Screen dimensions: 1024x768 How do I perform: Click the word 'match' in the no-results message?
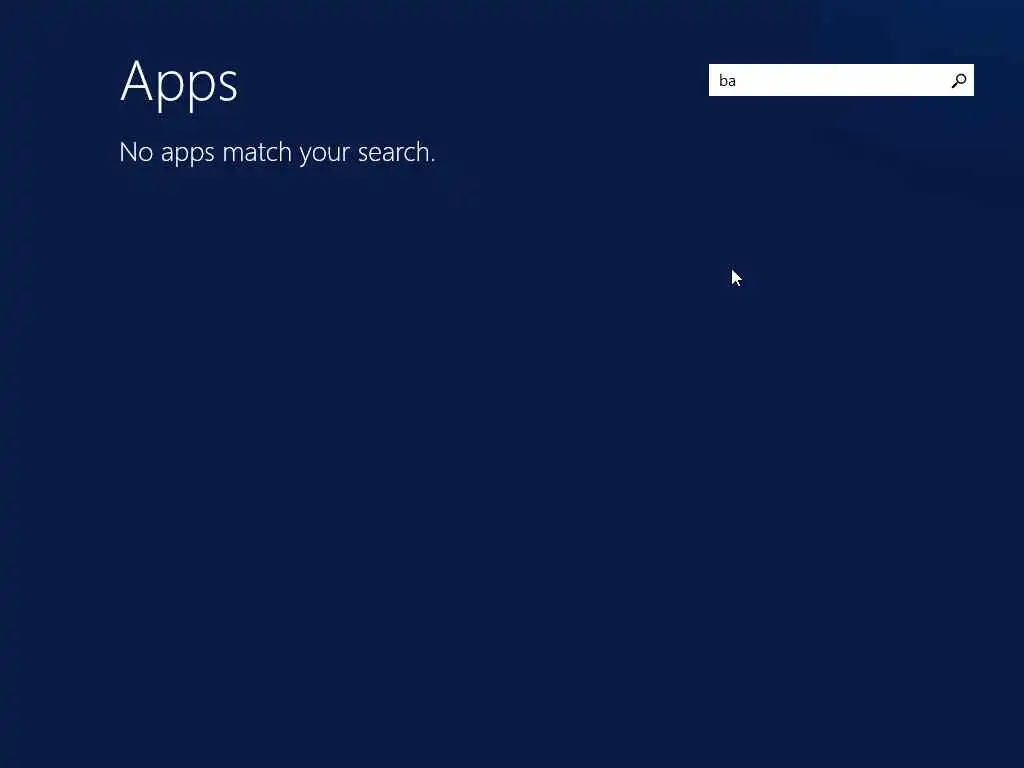(257, 152)
